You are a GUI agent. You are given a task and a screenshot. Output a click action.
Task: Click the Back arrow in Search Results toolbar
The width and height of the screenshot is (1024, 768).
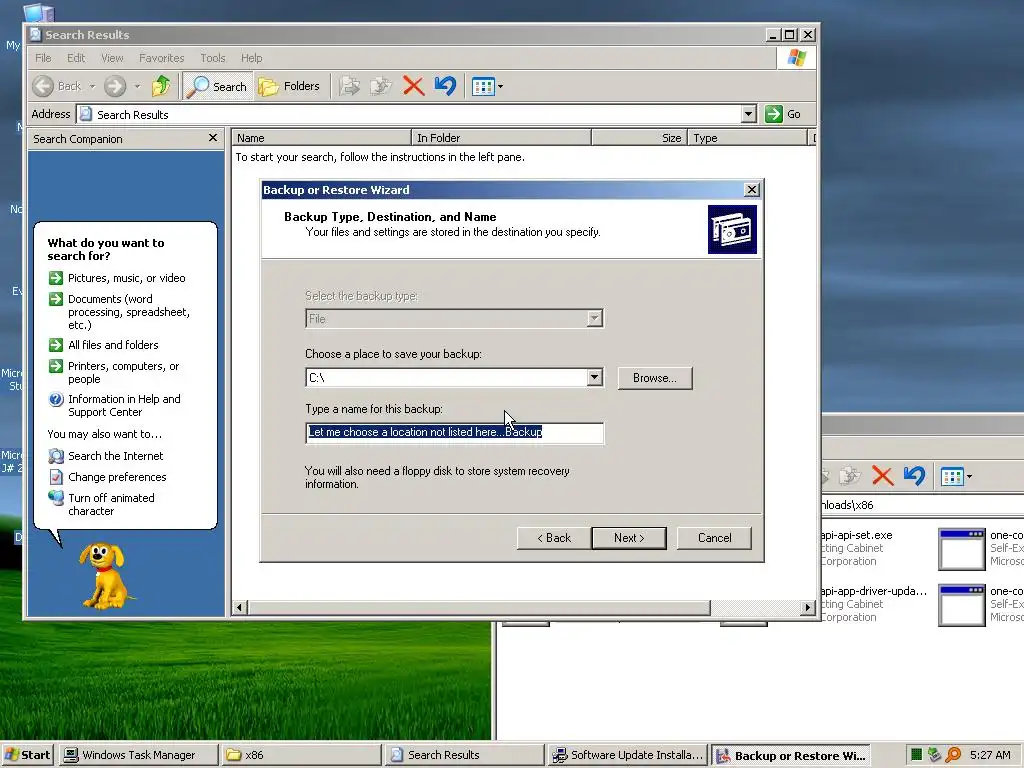click(x=57, y=86)
